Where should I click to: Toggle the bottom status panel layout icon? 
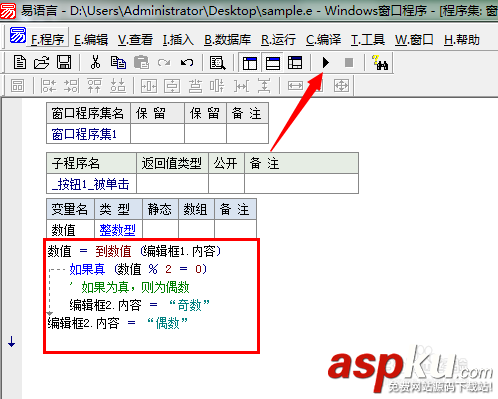point(273,63)
